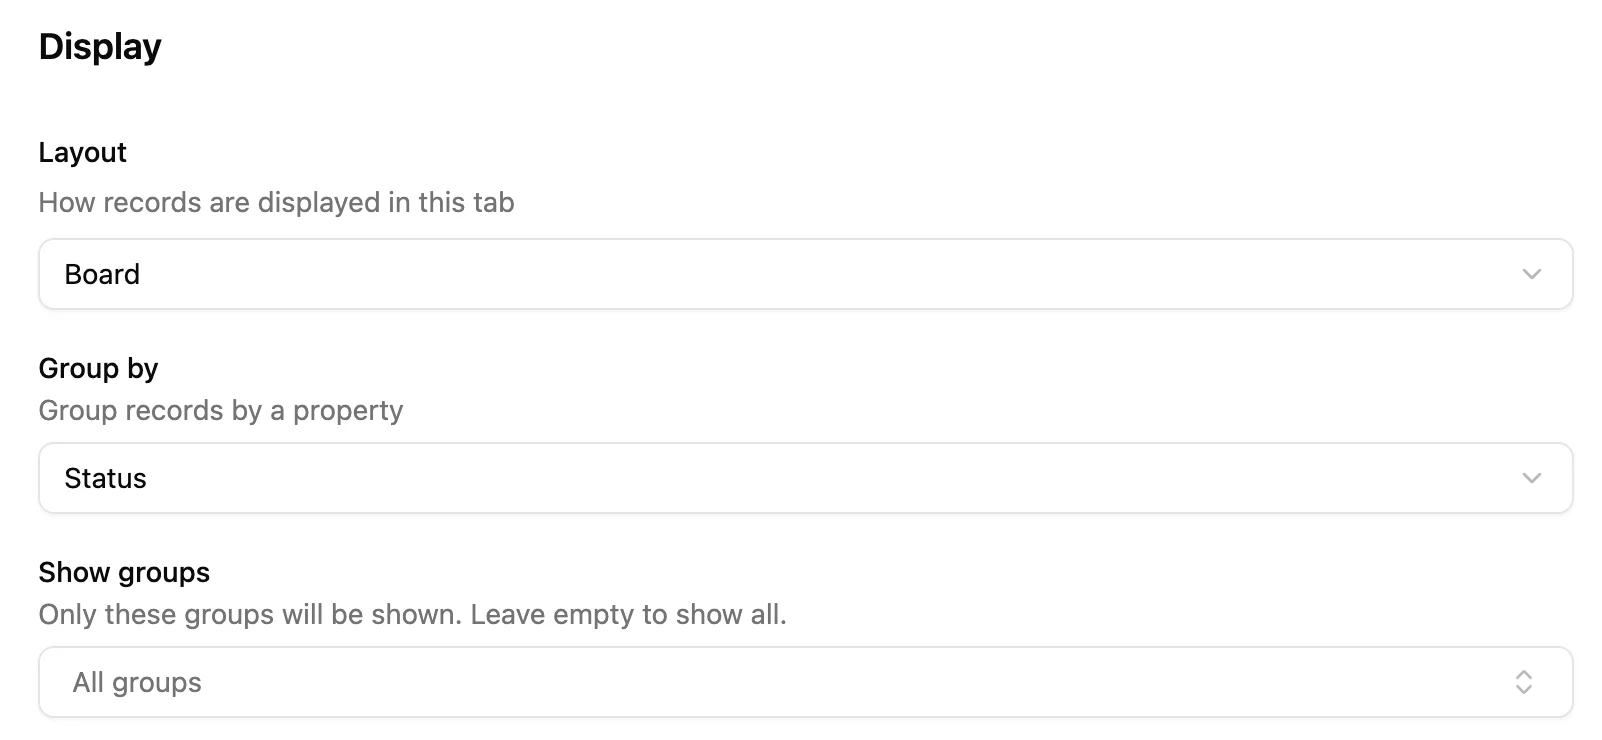Image resolution: width=1602 pixels, height=740 pixels.
Task: Click the Layout field label
Action: pyautogui.click(x=82, y=152)
